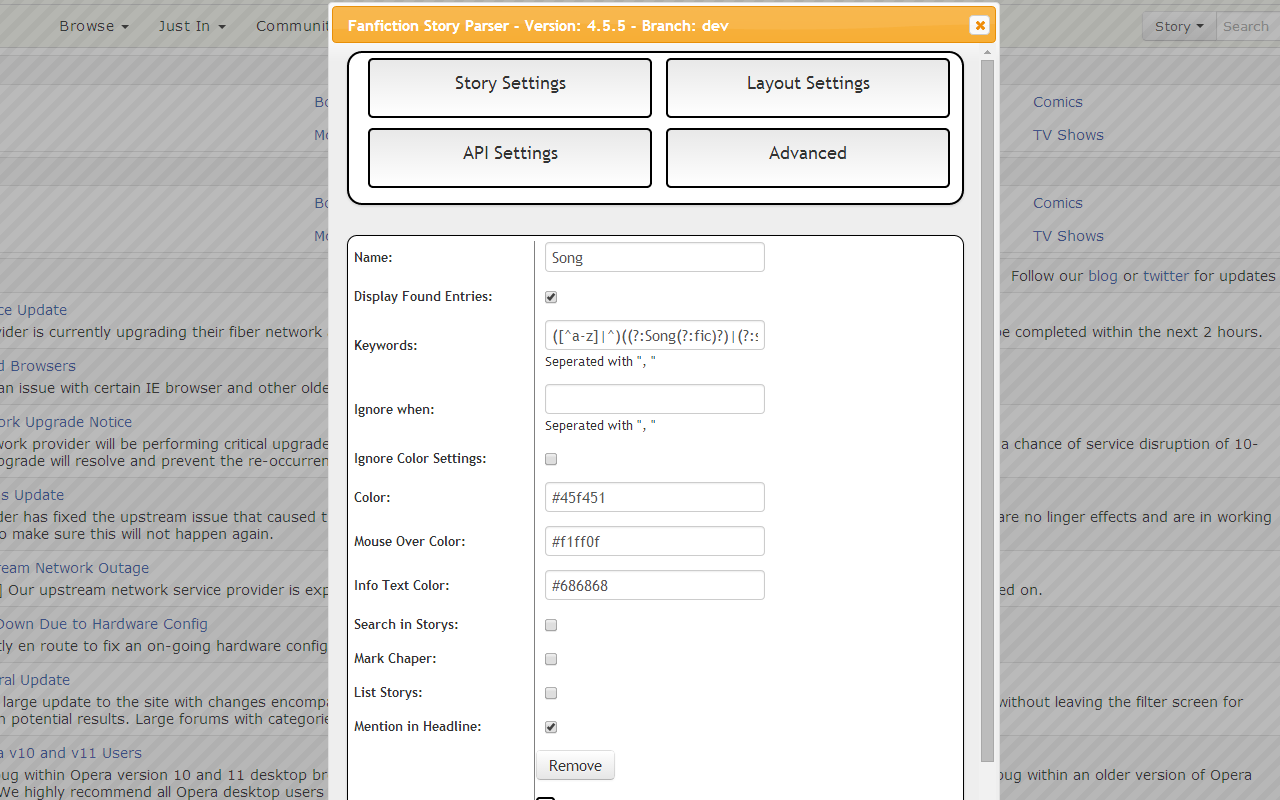This screenshot has width=1280, height=800.
Task: Click the dialog vertical scrollbar thumb
Action: (987, 410)
